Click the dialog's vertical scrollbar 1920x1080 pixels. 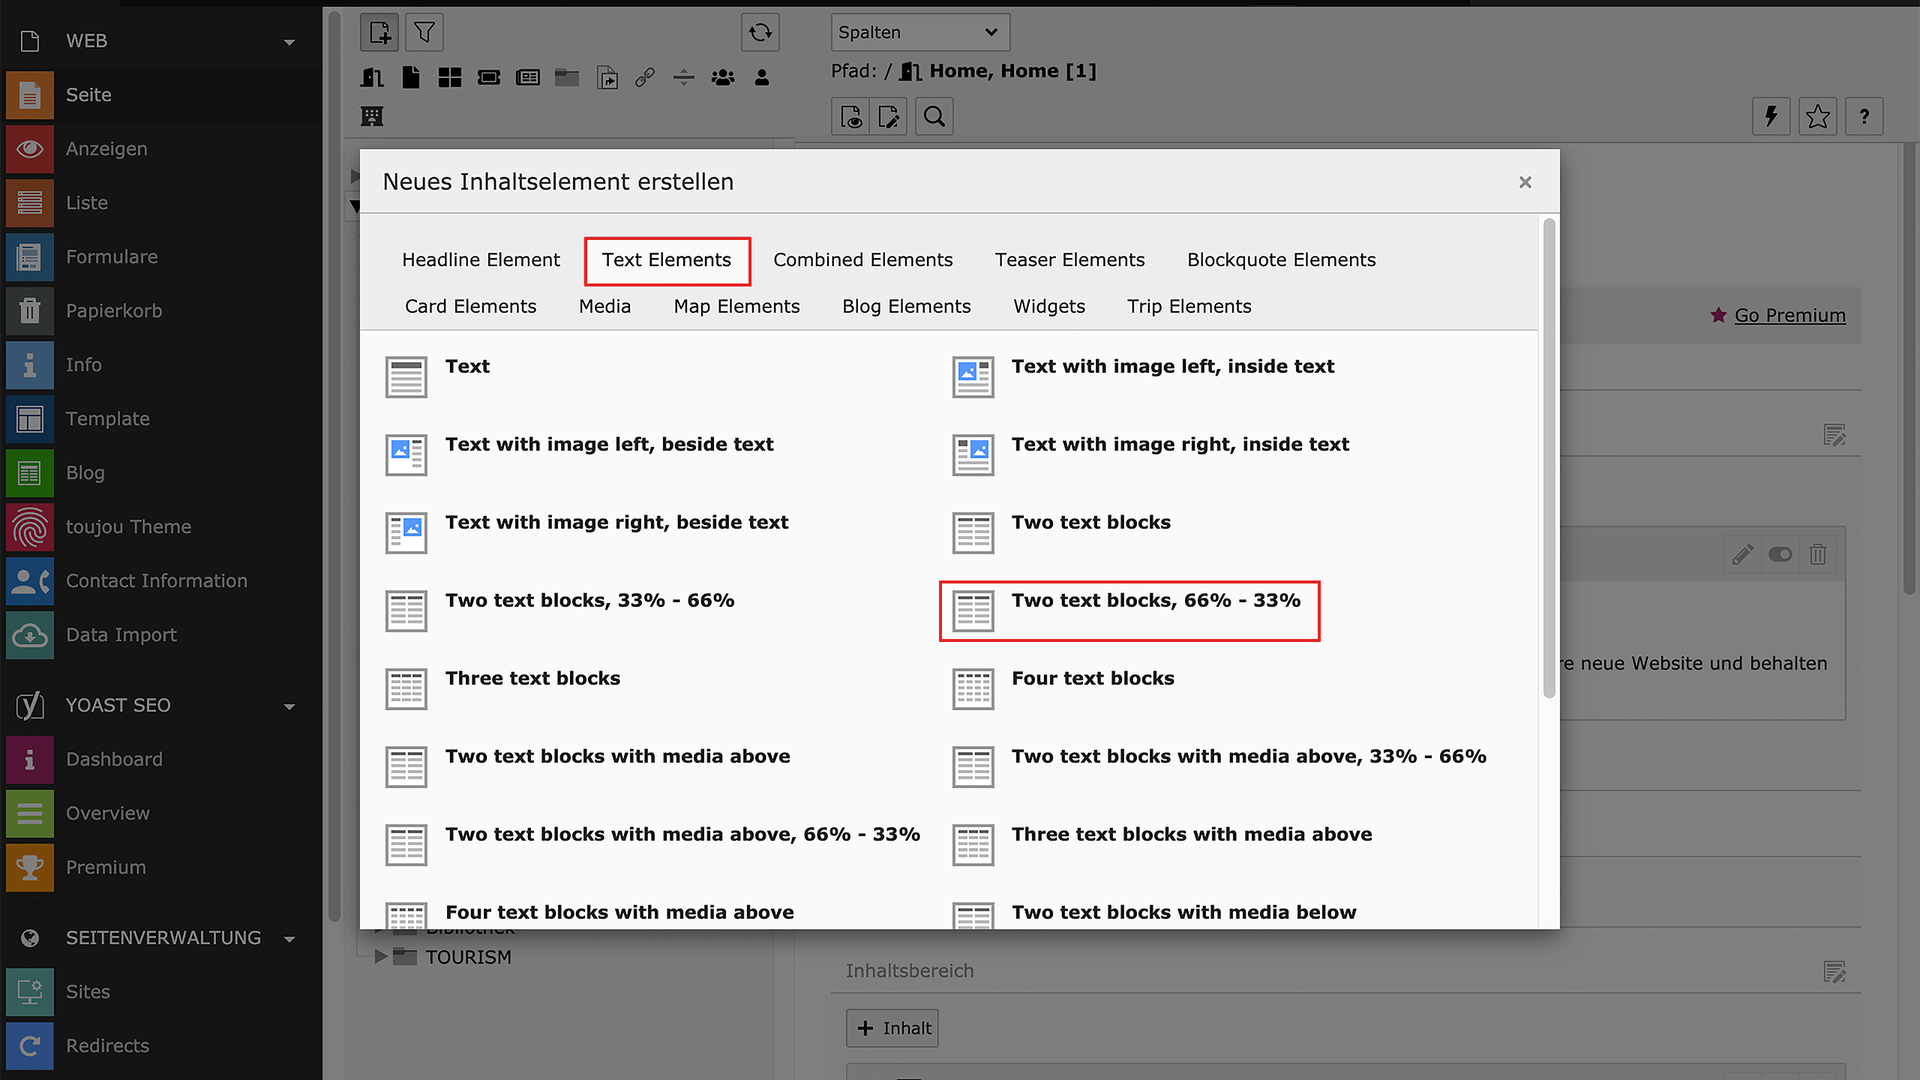1549,460
